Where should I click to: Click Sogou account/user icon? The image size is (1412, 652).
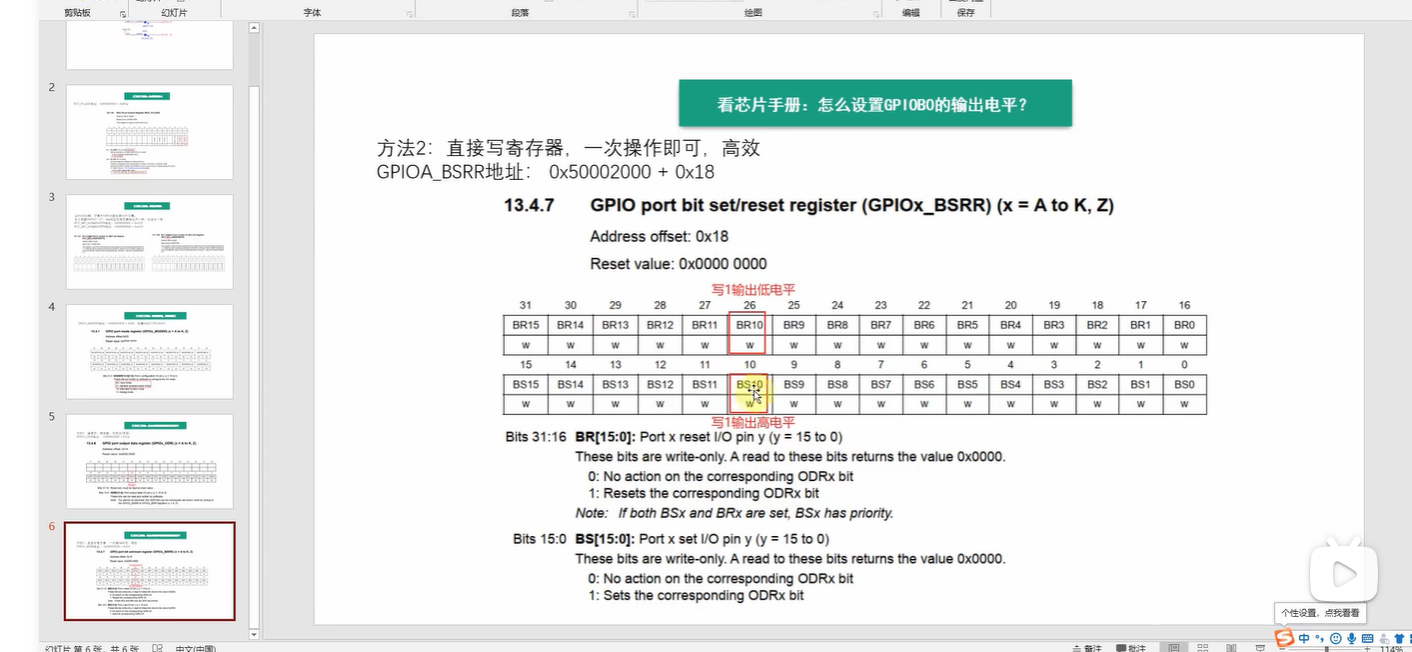pyautogui.click(x=1384, y=638)
